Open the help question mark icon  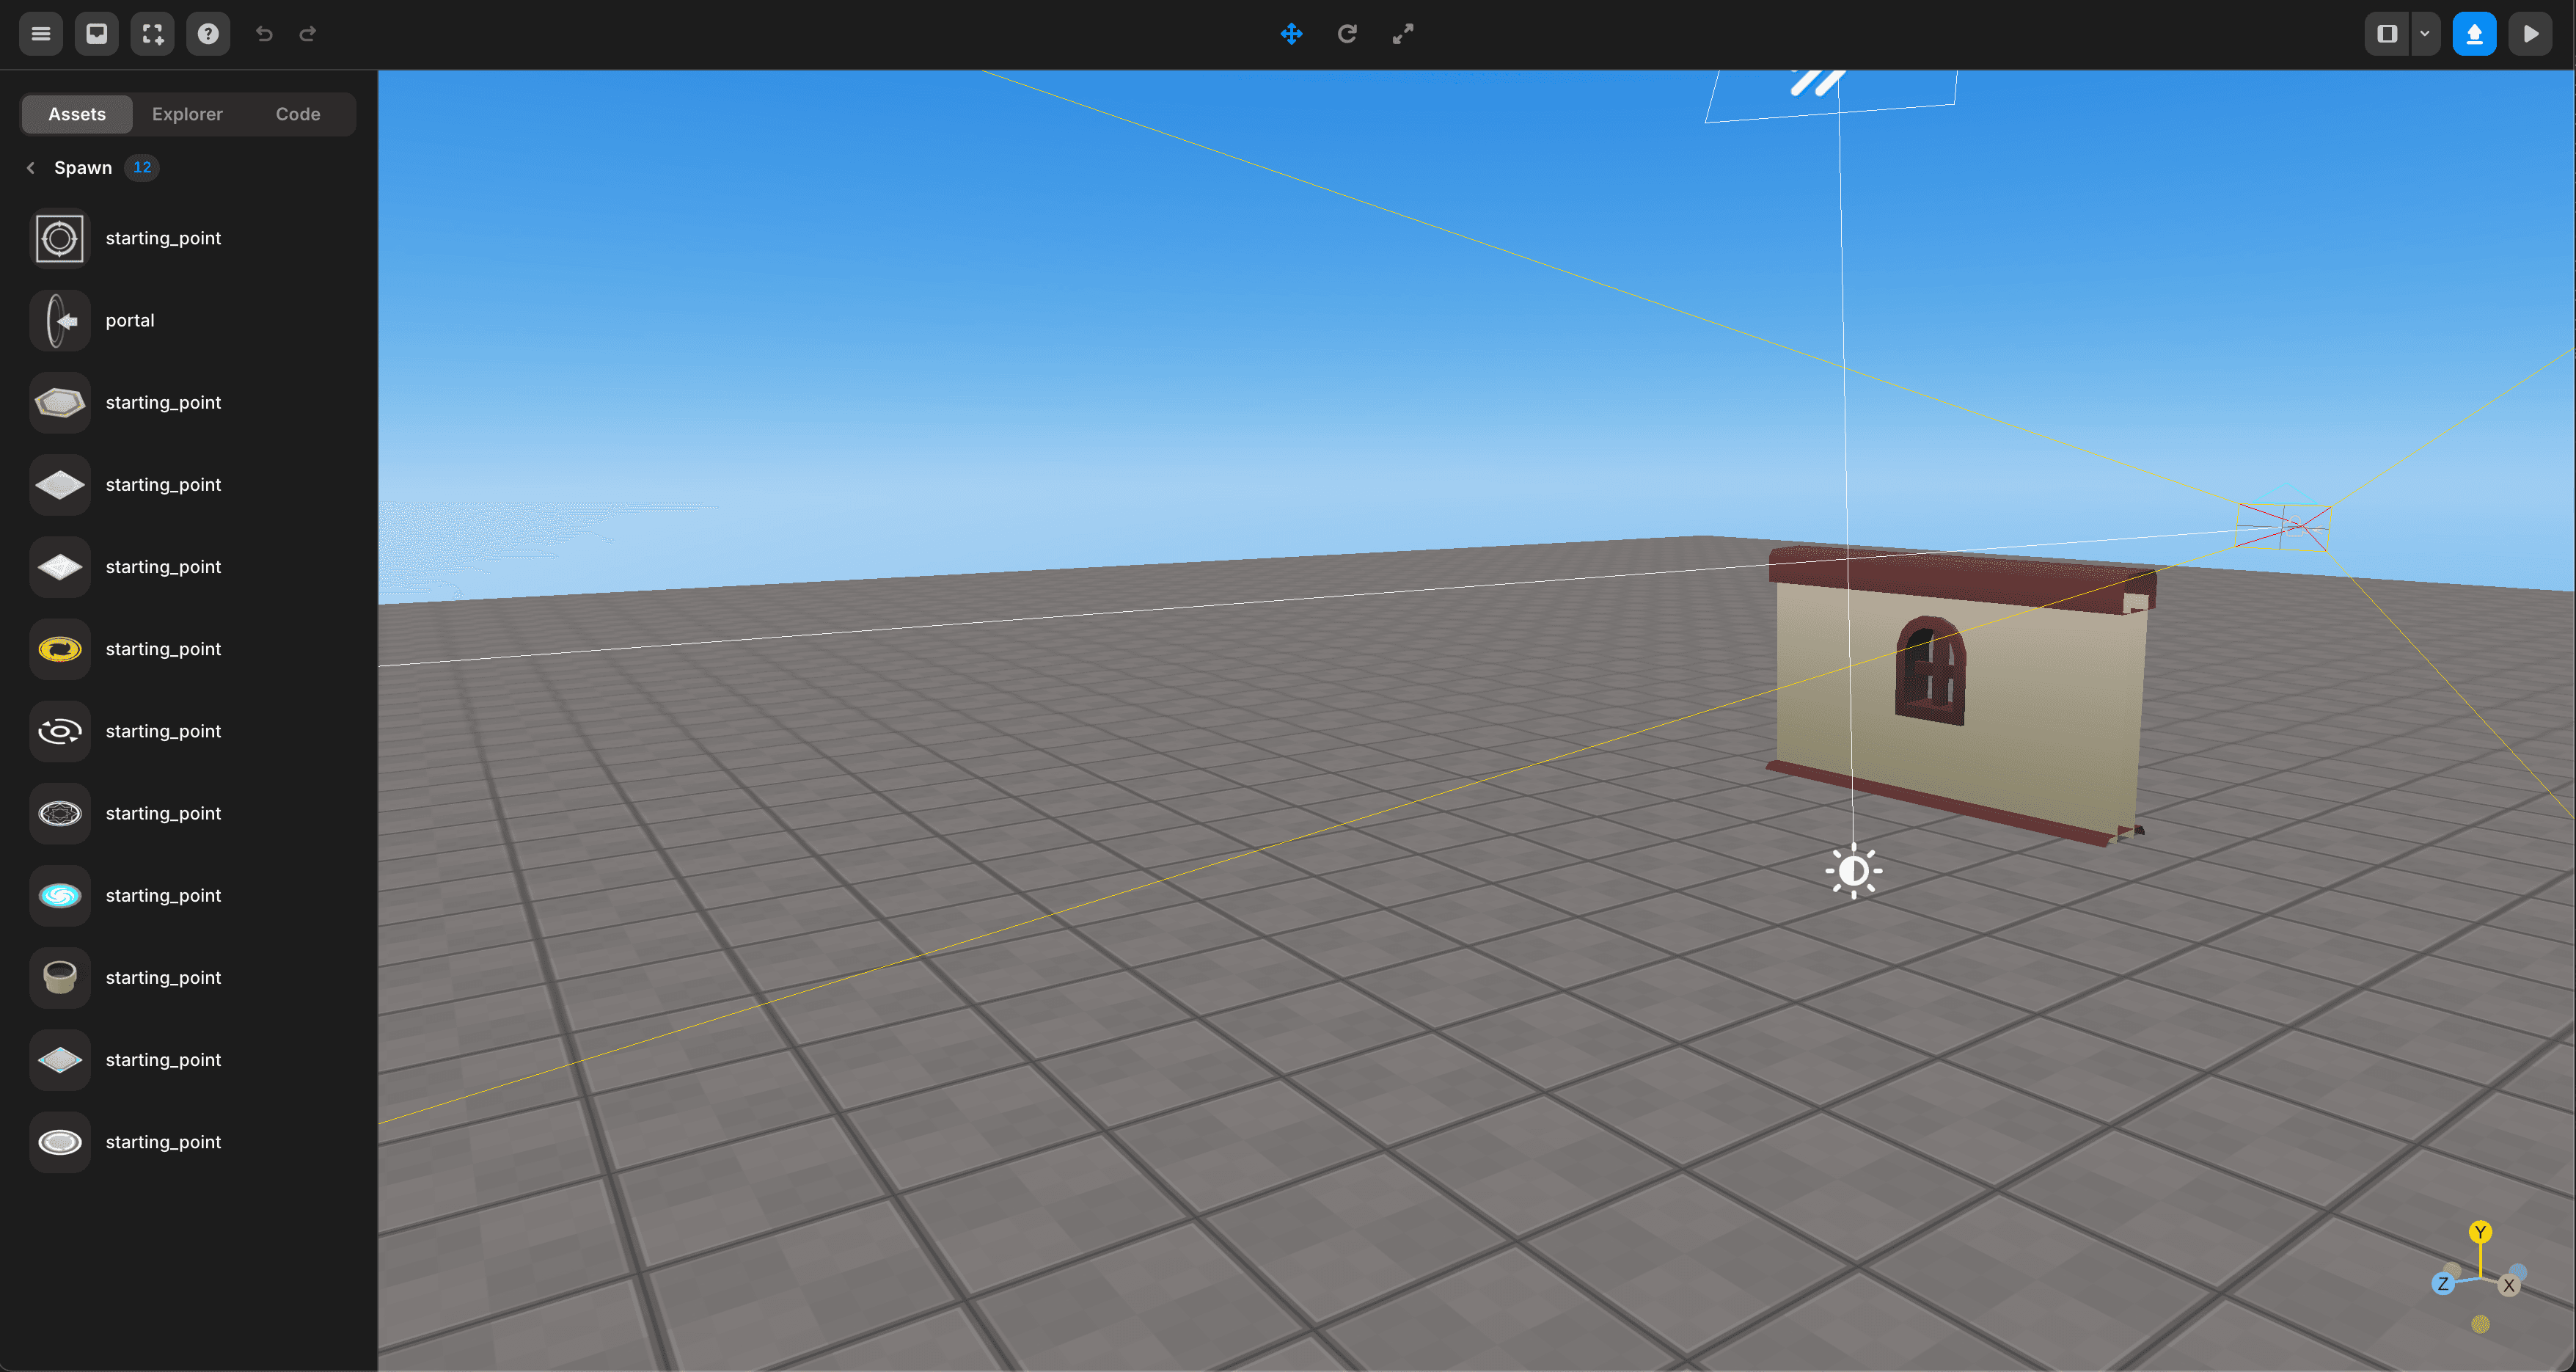208,34
